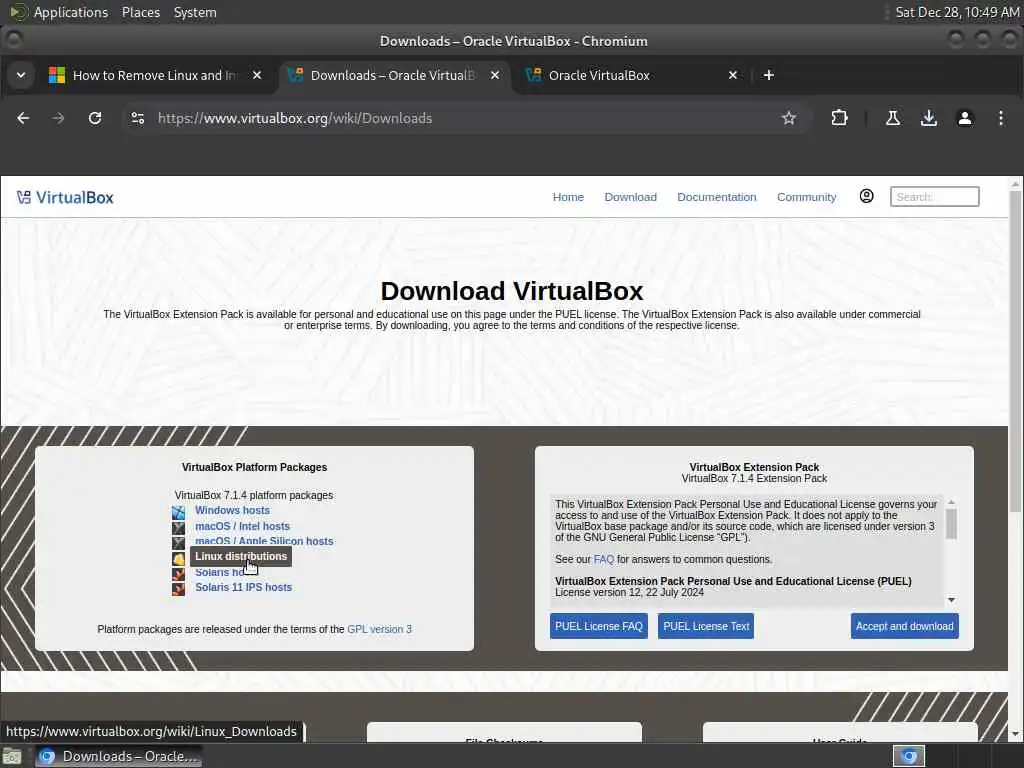The width and height of the screenshot is (1024, 768).
Task: Select the Downloads – Oracle VirtualBox tab
Action: pos(392,75)
